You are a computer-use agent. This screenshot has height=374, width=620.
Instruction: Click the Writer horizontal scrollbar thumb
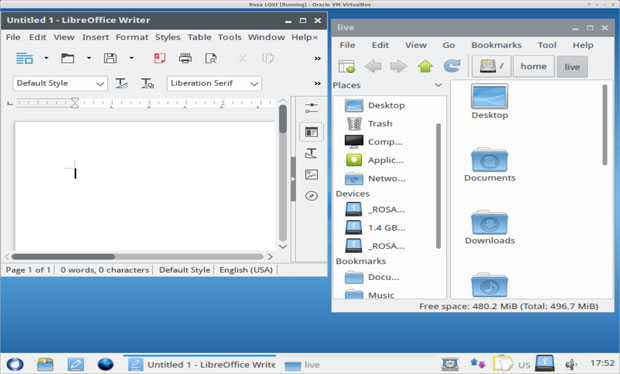63,257
